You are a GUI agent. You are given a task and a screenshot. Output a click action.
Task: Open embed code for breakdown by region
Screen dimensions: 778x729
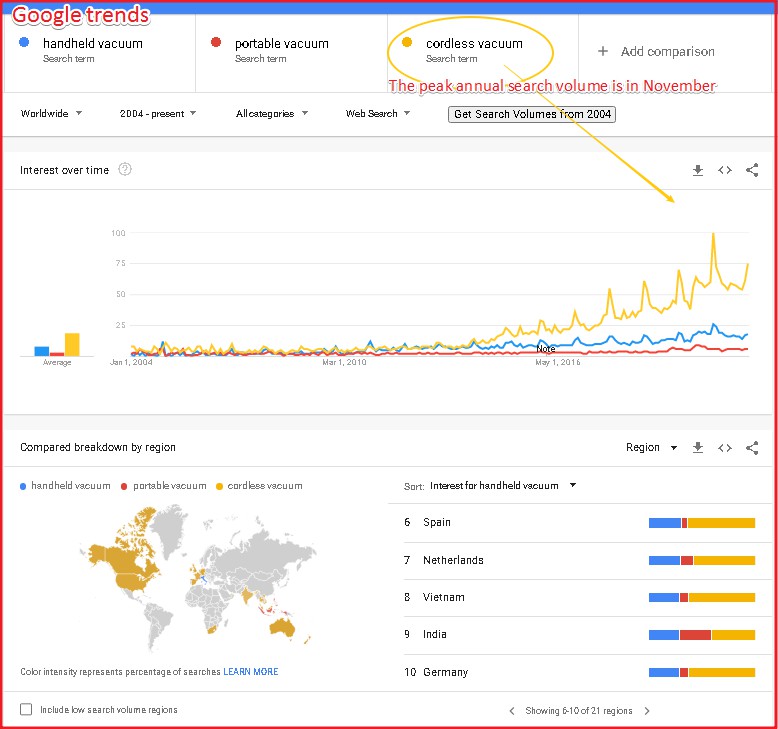click(x=724, y=448)
